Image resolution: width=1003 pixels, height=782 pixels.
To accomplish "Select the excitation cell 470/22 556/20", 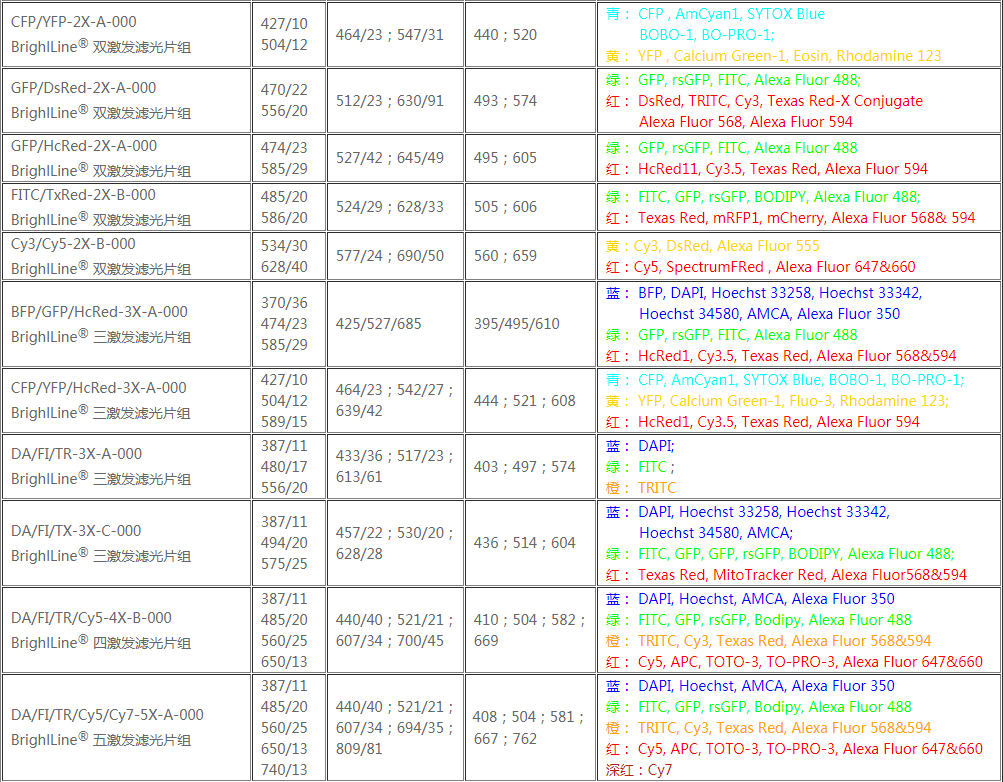I will [x=289, y=101].
